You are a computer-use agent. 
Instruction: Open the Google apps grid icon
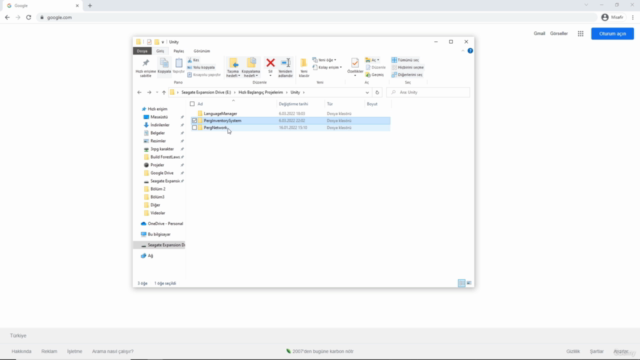click(580, 33)
